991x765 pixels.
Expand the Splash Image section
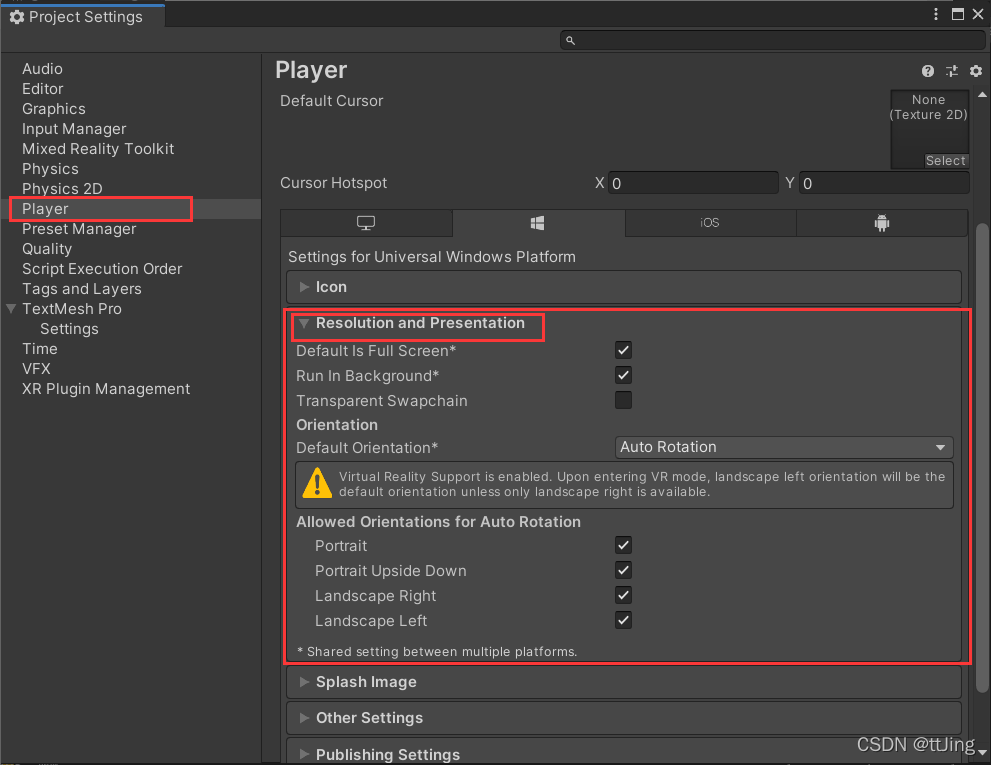pyautogui.click(x=365, y=682)
